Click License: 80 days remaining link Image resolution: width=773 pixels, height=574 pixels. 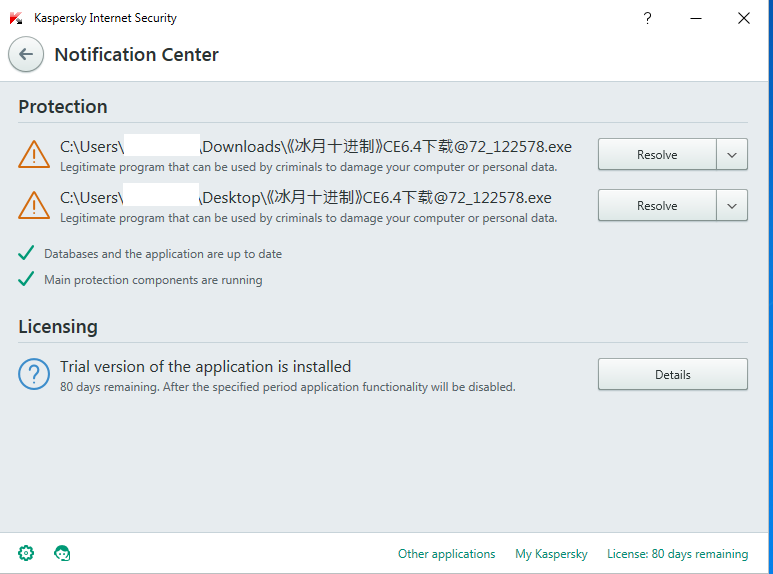click(677, 554)
